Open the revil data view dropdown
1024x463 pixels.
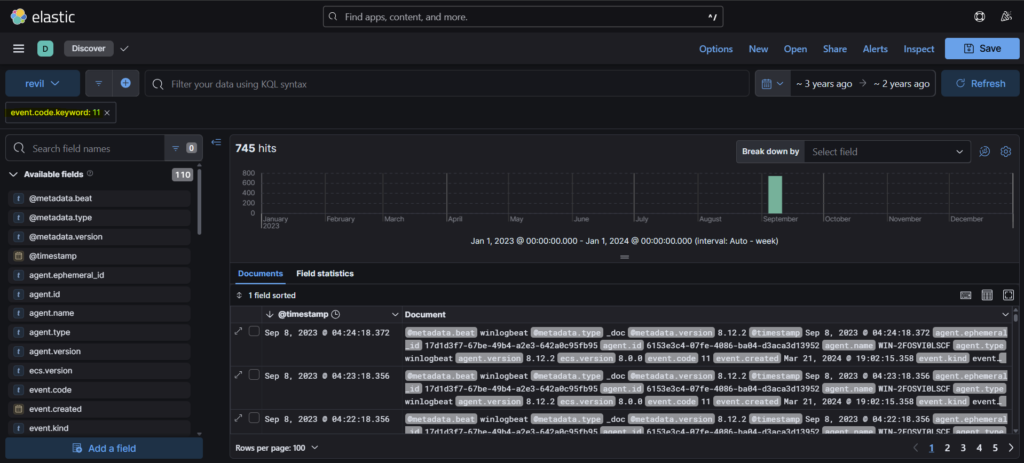coord(42,83)
